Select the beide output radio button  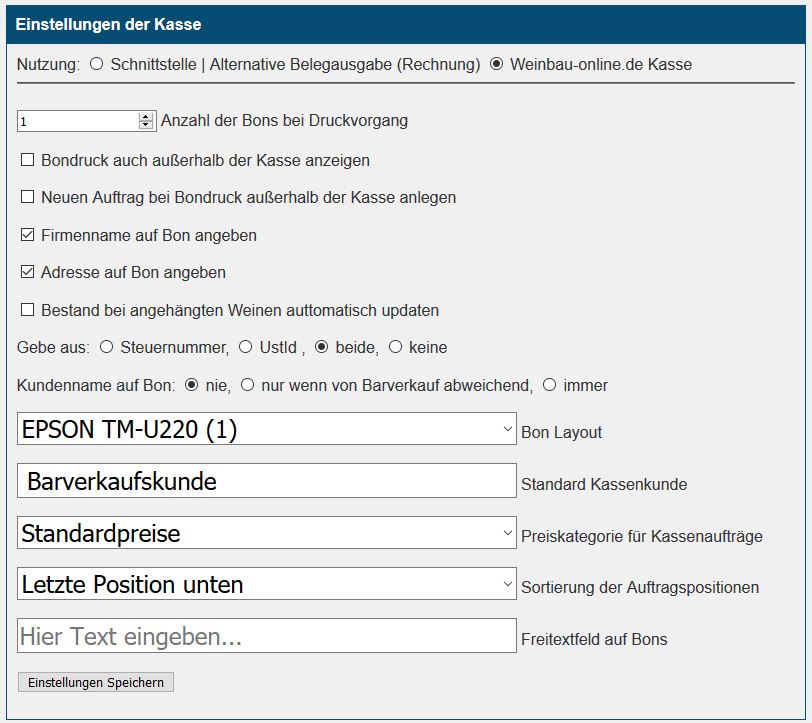coord(321,348)
